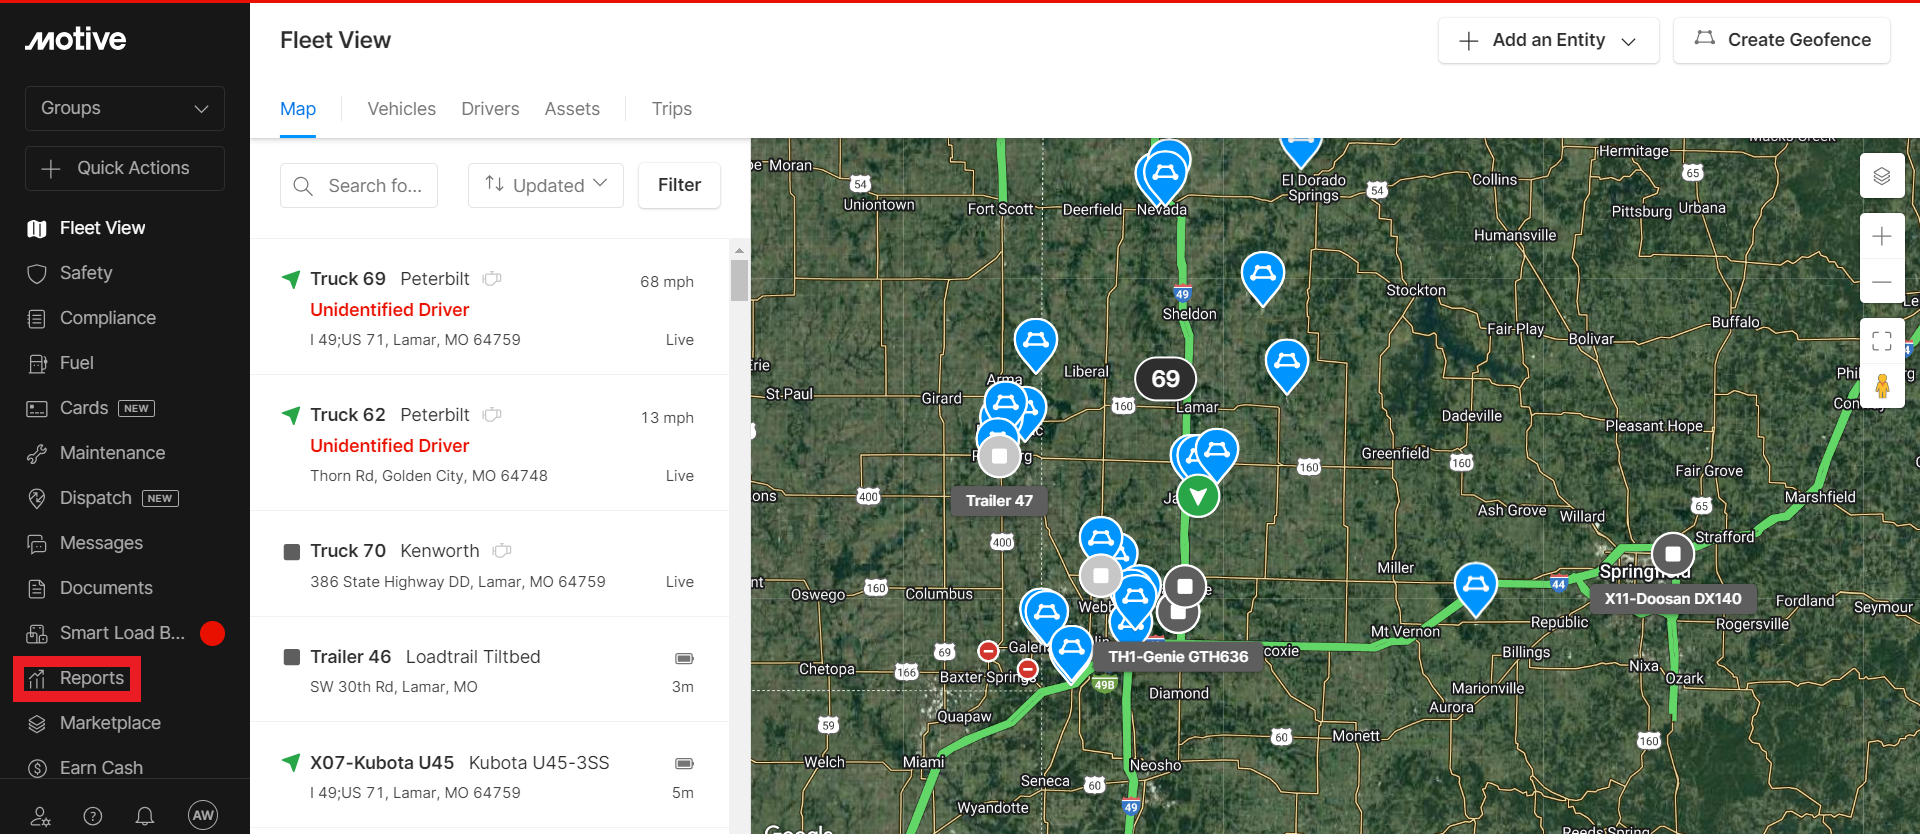
Task: Switch to the Assets tab
Action: [x=572, y=109]
